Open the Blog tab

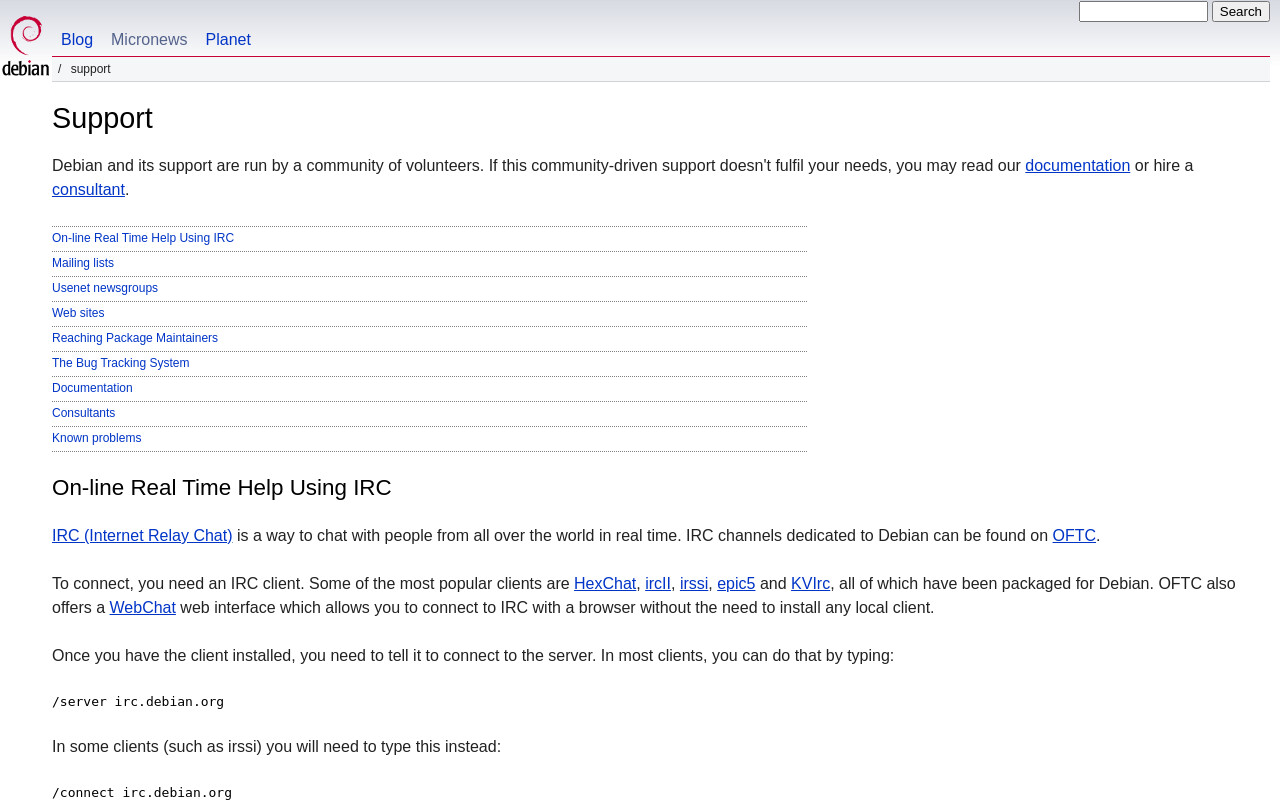tap(77, 40)
